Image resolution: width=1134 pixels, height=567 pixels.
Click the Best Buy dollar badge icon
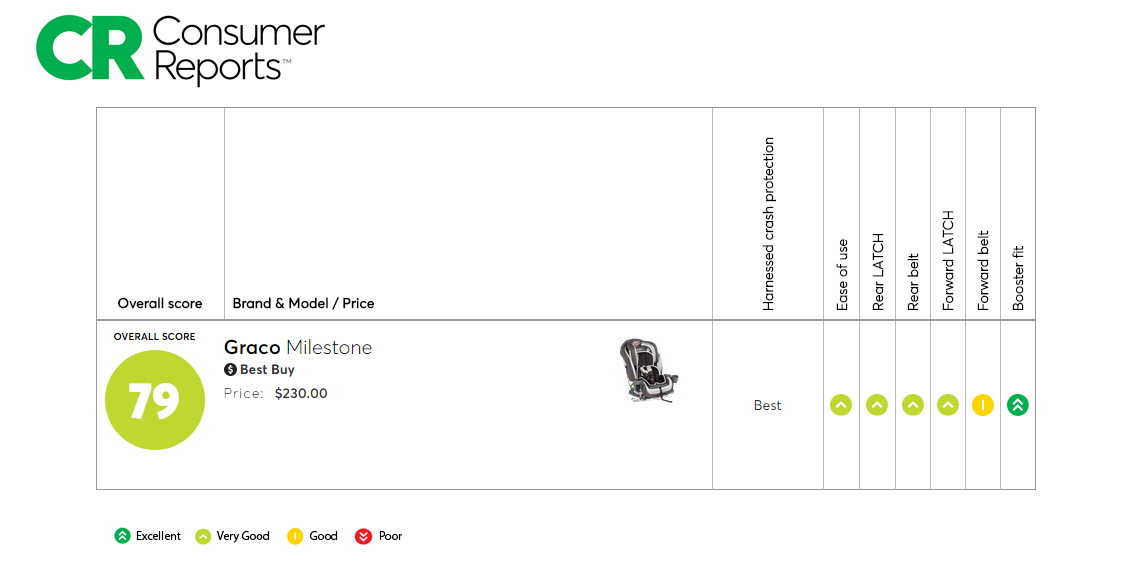(231, 370)
